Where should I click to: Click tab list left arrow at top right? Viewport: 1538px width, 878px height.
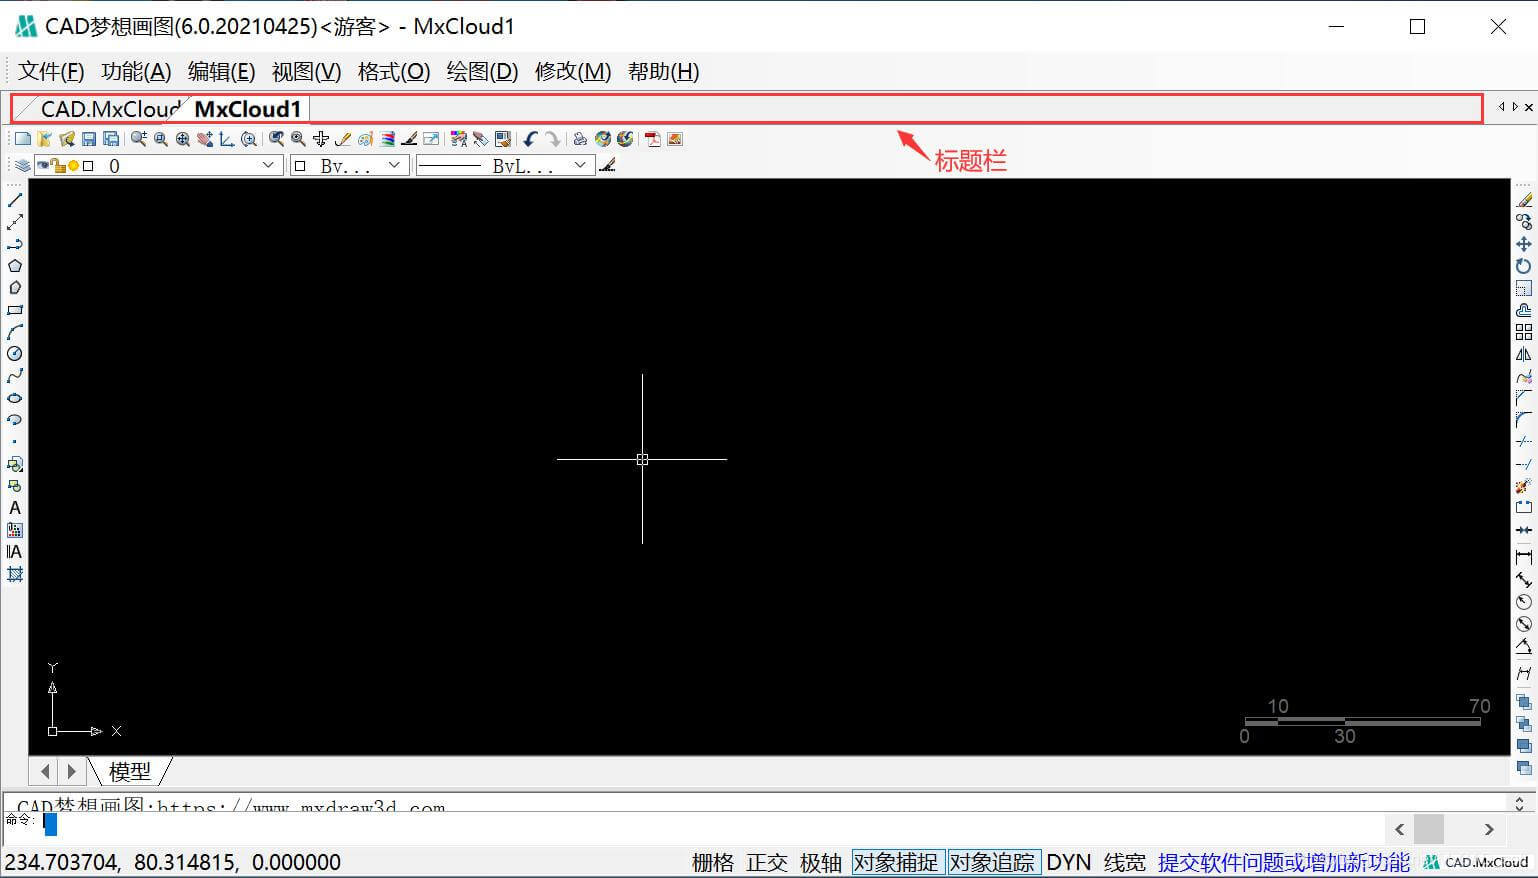[x=1501, y=107]
